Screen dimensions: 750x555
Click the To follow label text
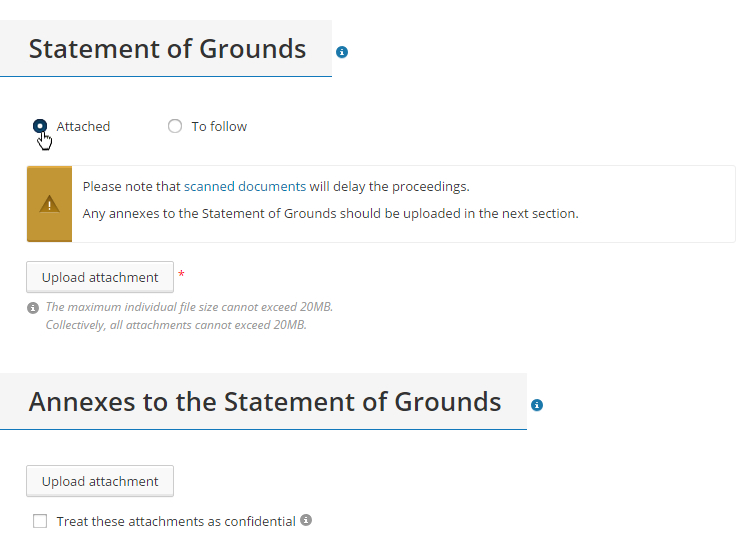(x=219, y=126)
